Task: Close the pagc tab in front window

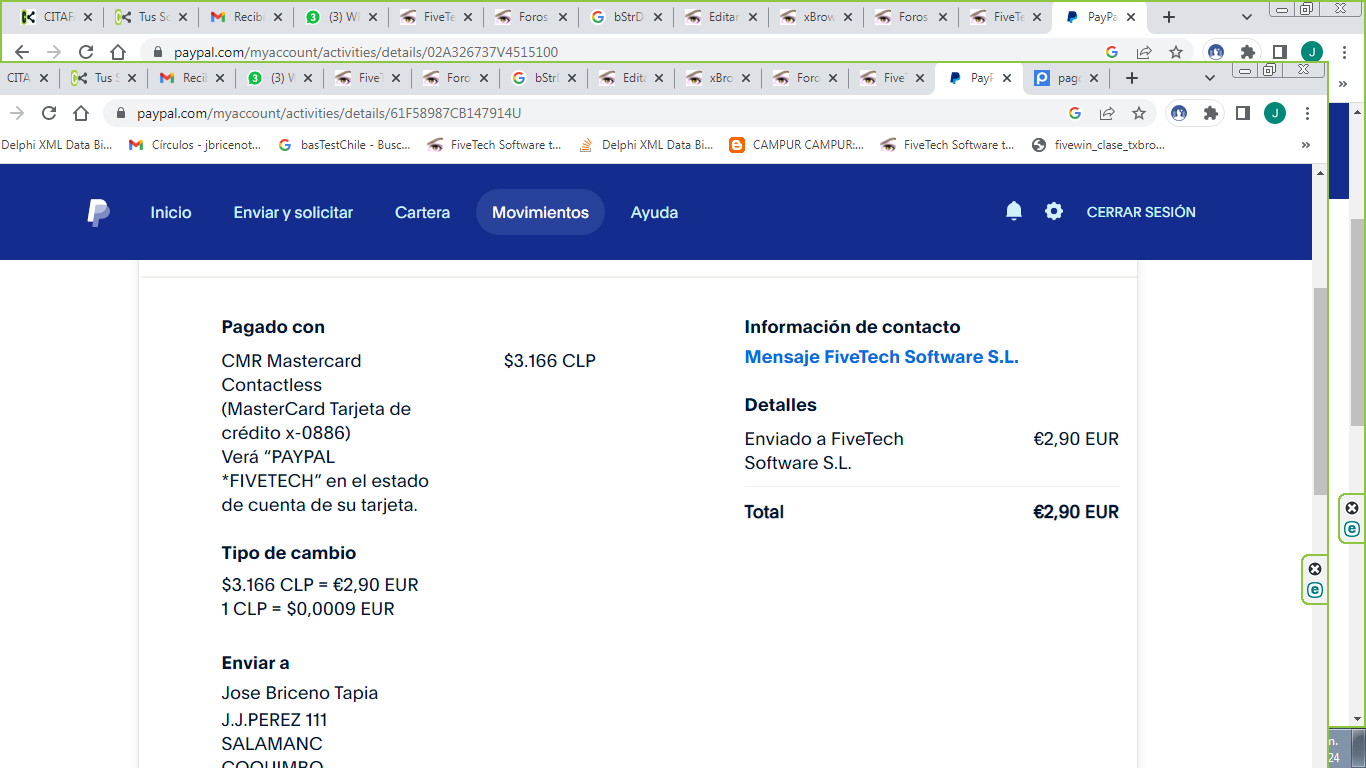Action: click(1093, 78)
